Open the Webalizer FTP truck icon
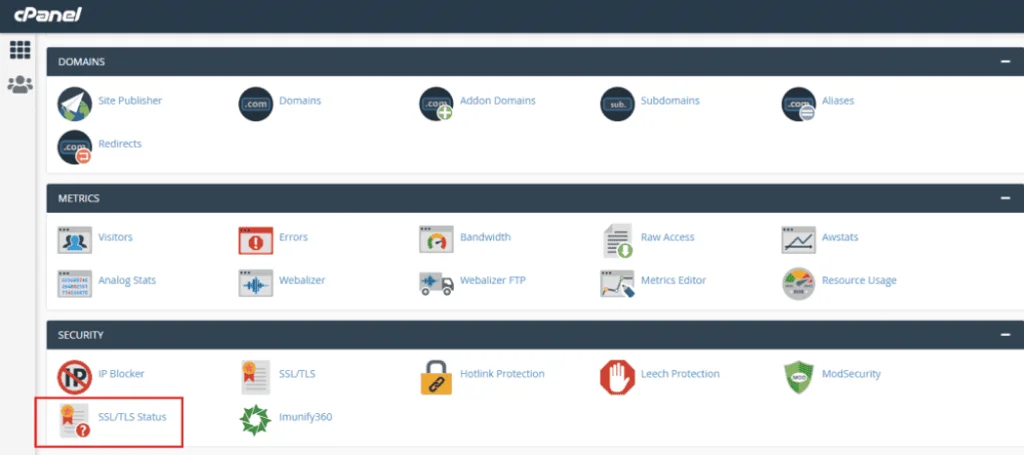 click(437, 283)
